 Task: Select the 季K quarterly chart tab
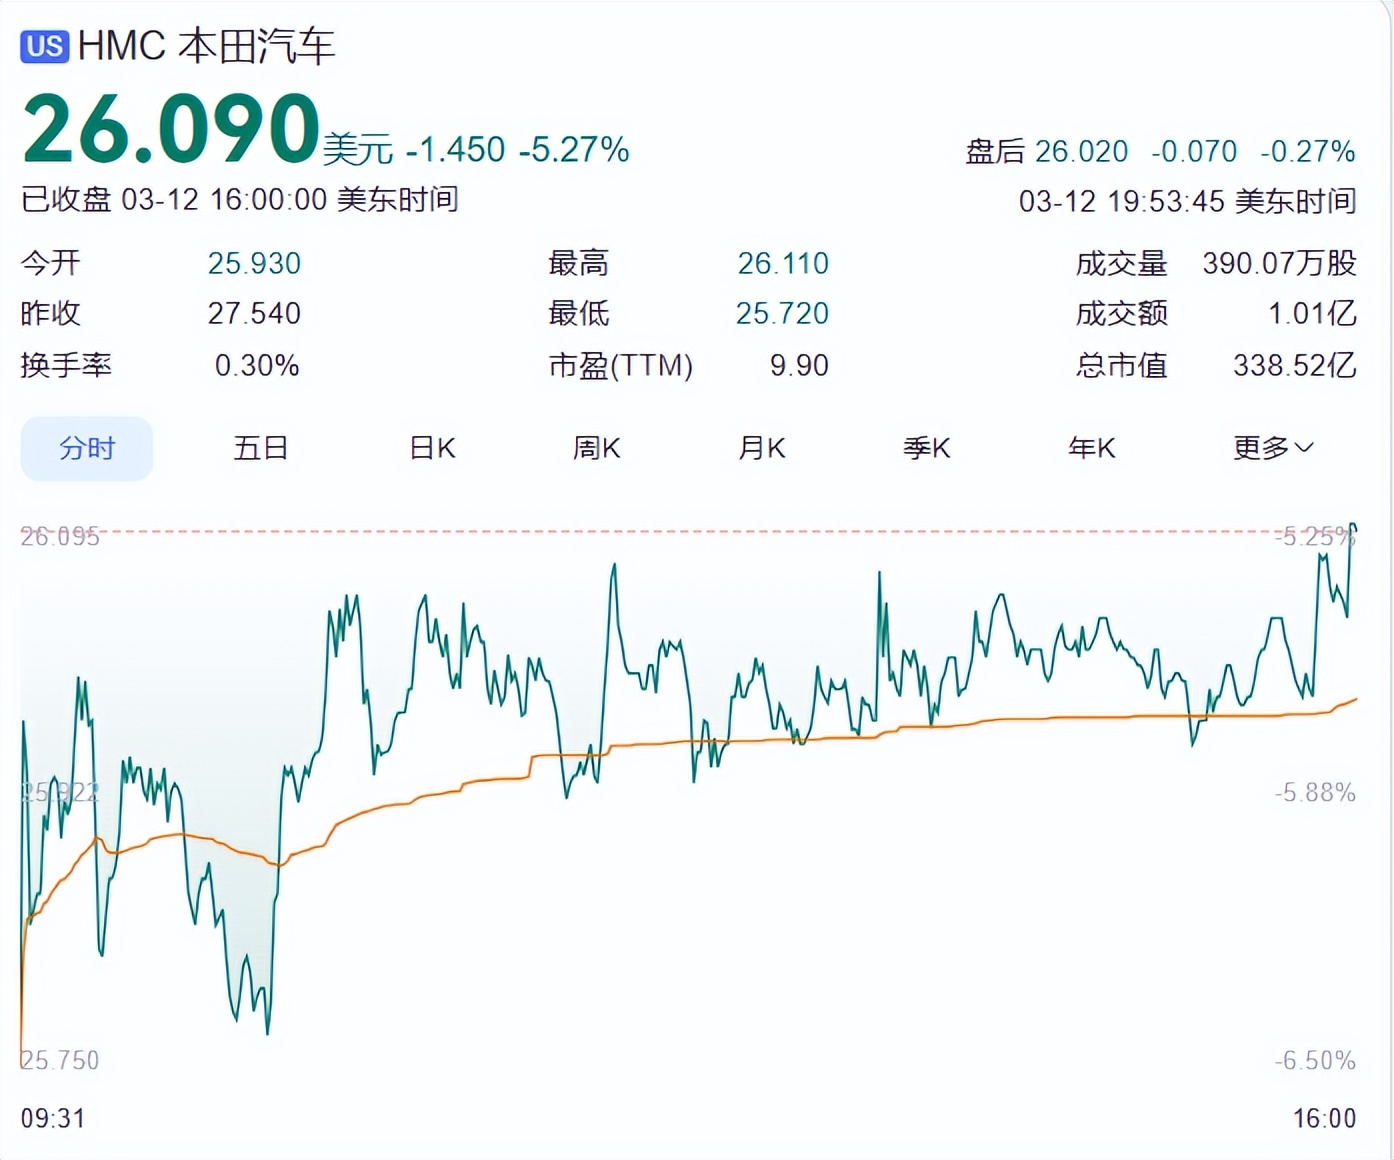[x=927, y=449]
